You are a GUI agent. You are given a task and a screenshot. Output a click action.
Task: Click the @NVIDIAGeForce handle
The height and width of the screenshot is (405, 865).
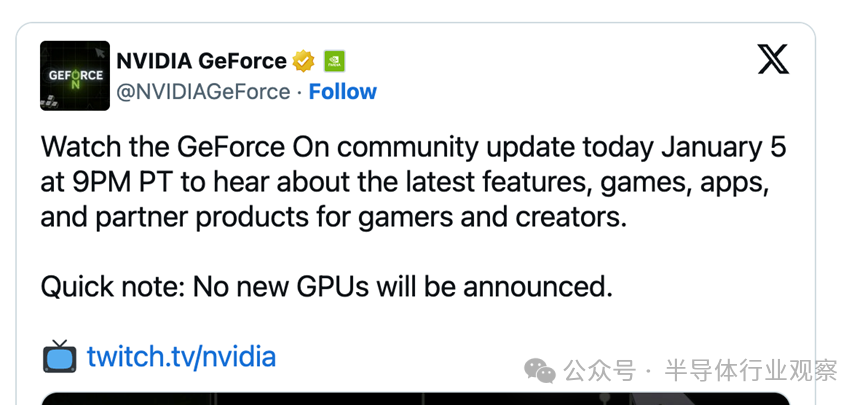coord(202,92)
